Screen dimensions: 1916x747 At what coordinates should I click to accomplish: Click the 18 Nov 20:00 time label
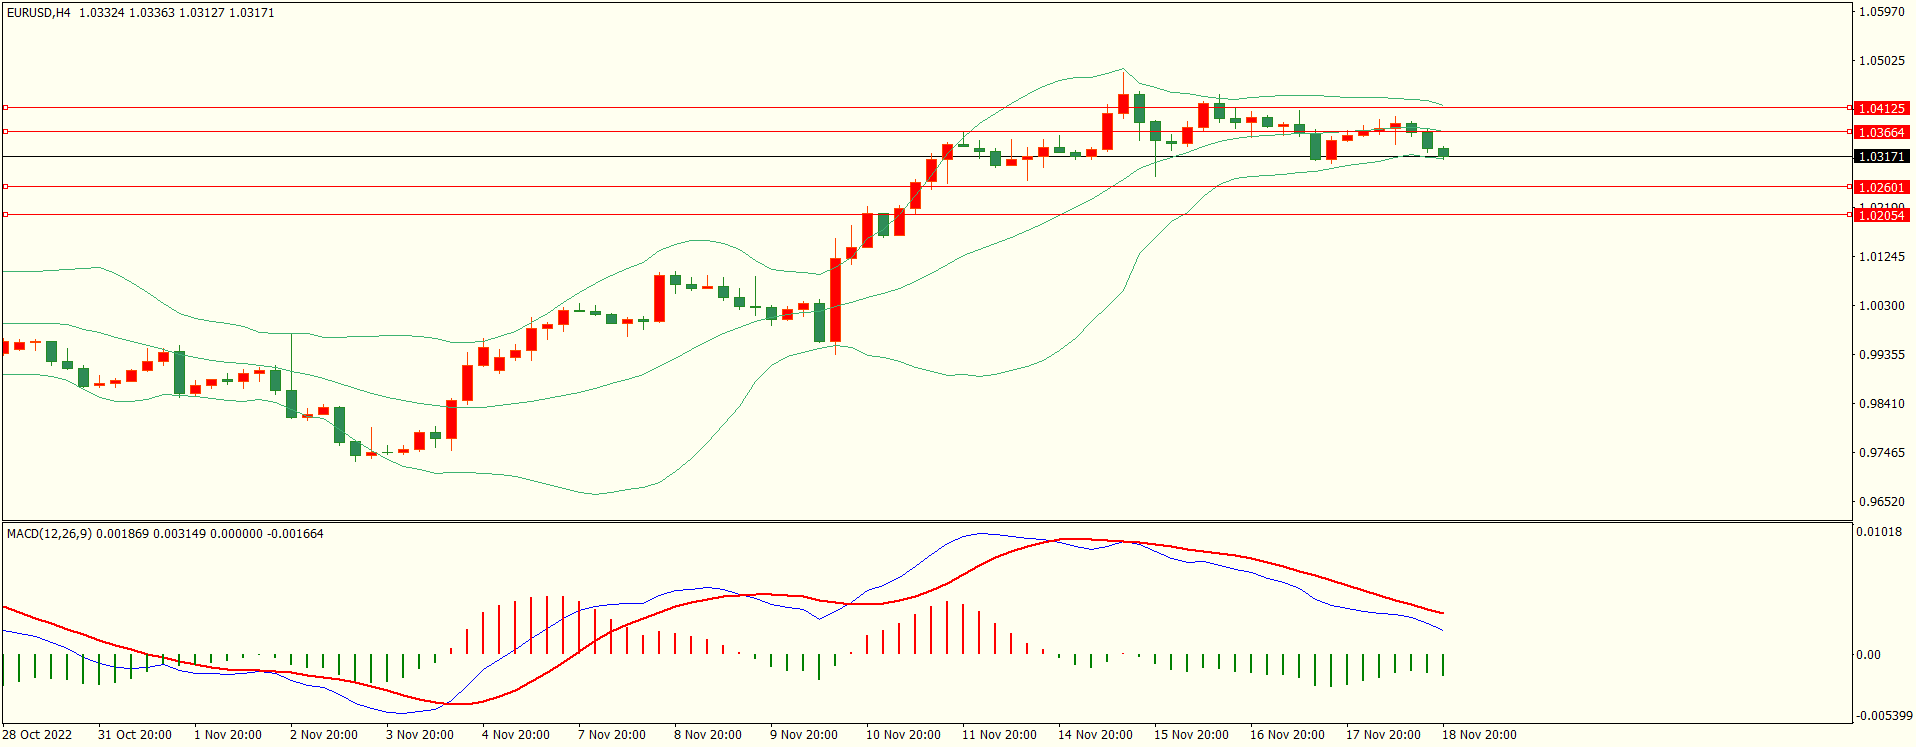click(x=1479, y=735)
